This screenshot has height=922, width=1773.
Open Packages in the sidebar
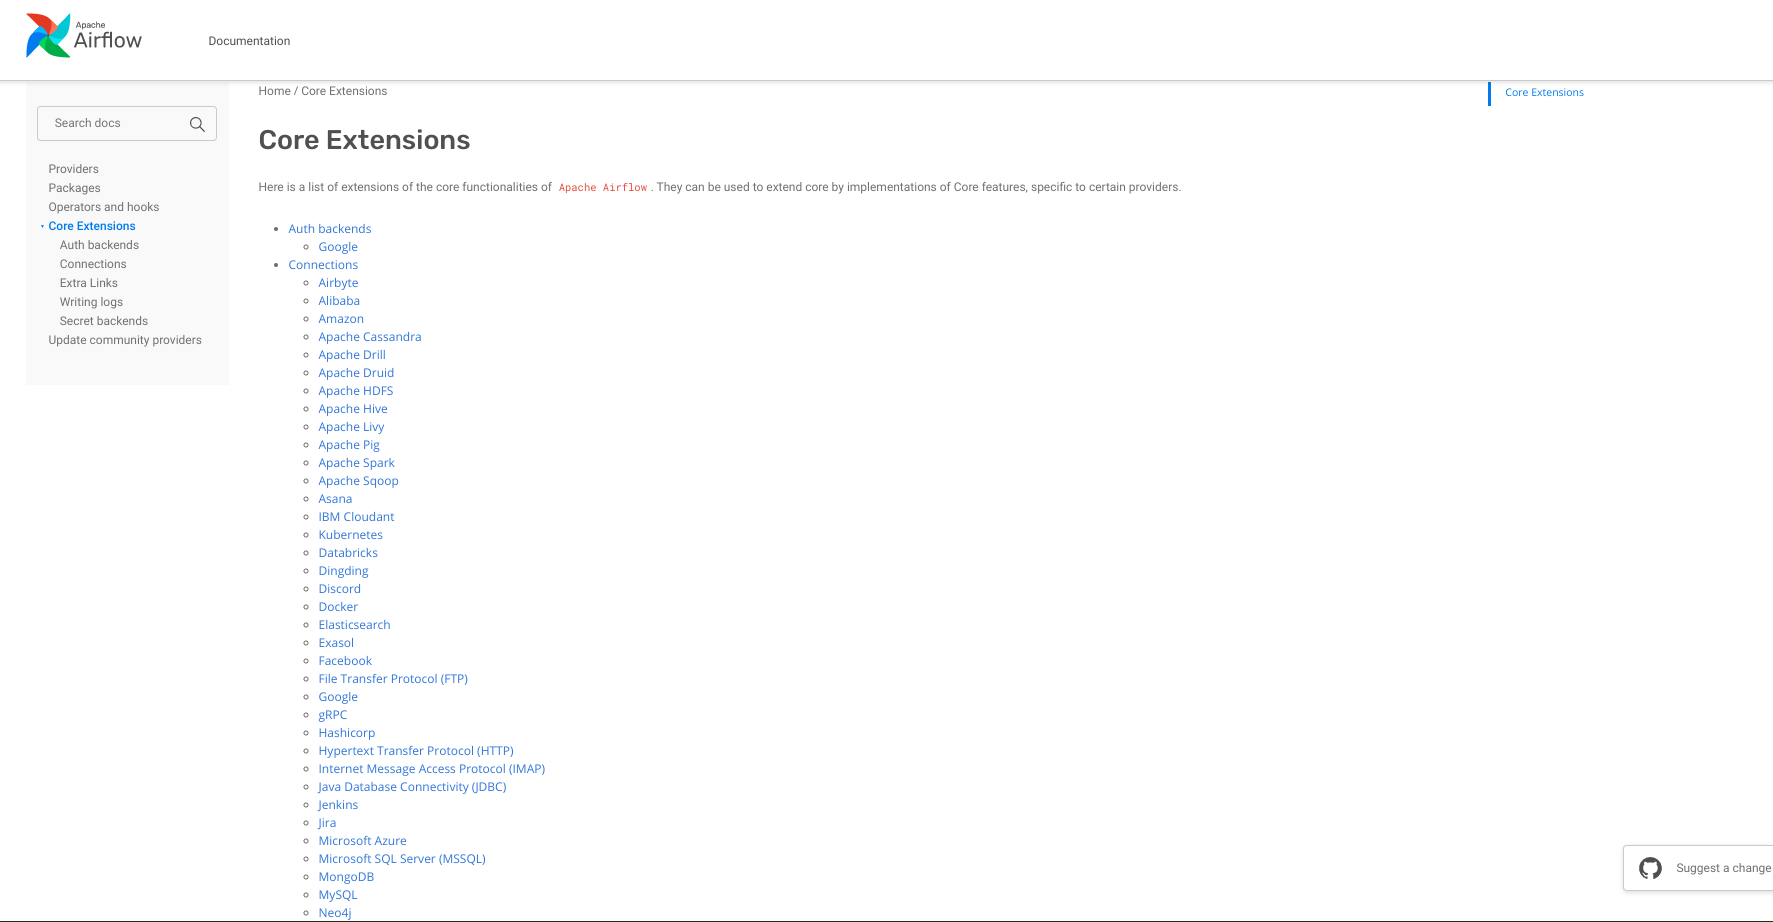[75, 188]
